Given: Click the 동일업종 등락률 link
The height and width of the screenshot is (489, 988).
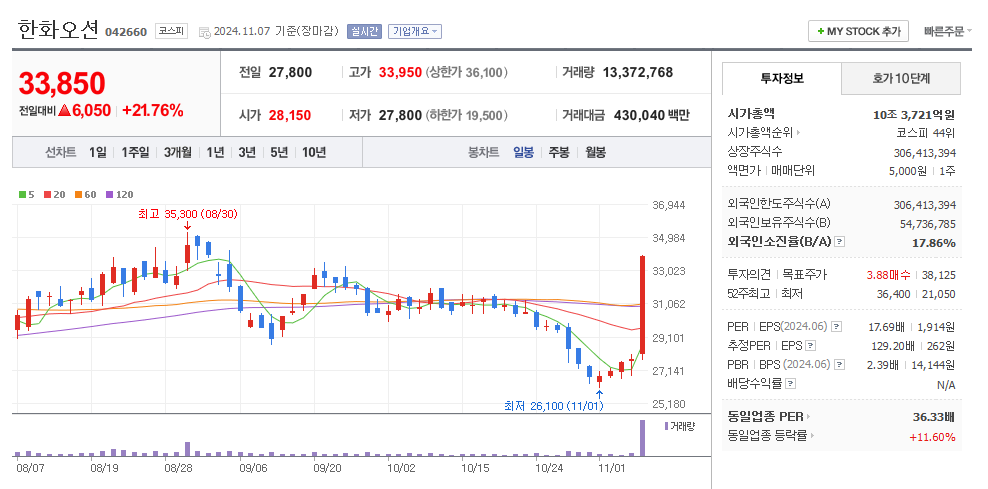Looking at the screenshot, I should point(767,435).
